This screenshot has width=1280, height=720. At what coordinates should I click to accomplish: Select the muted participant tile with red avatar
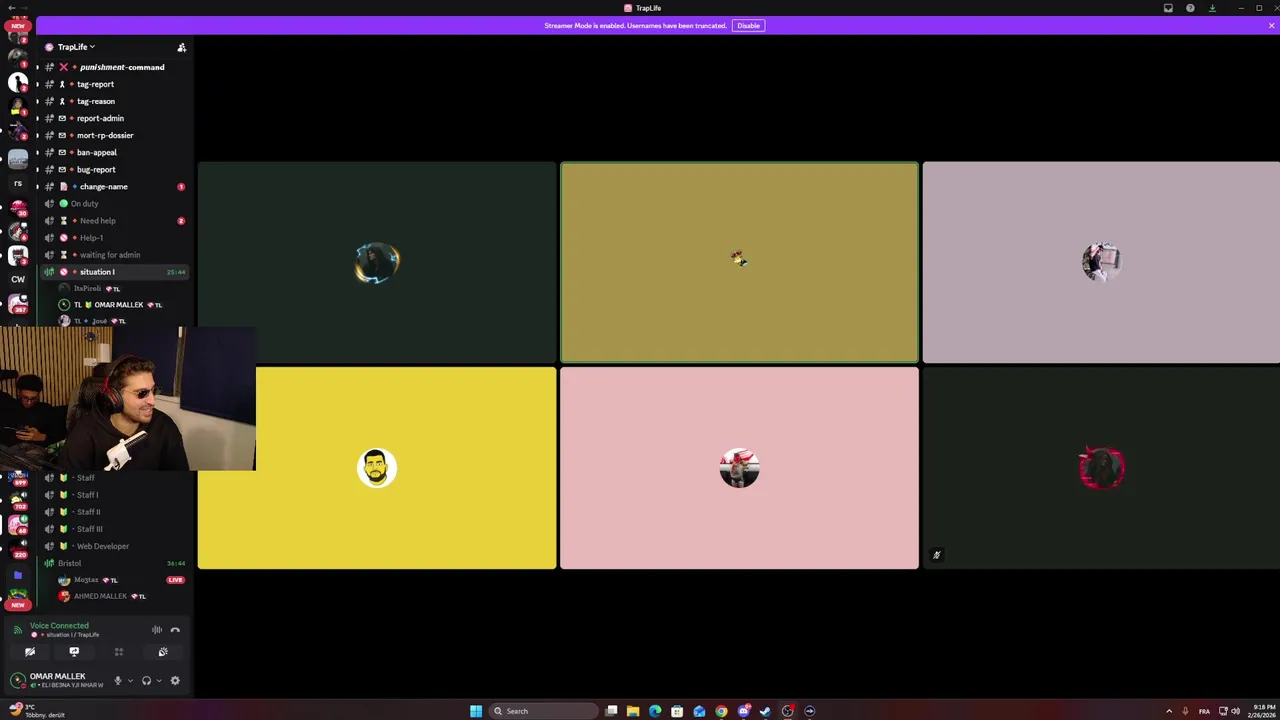pos(1101,468)
